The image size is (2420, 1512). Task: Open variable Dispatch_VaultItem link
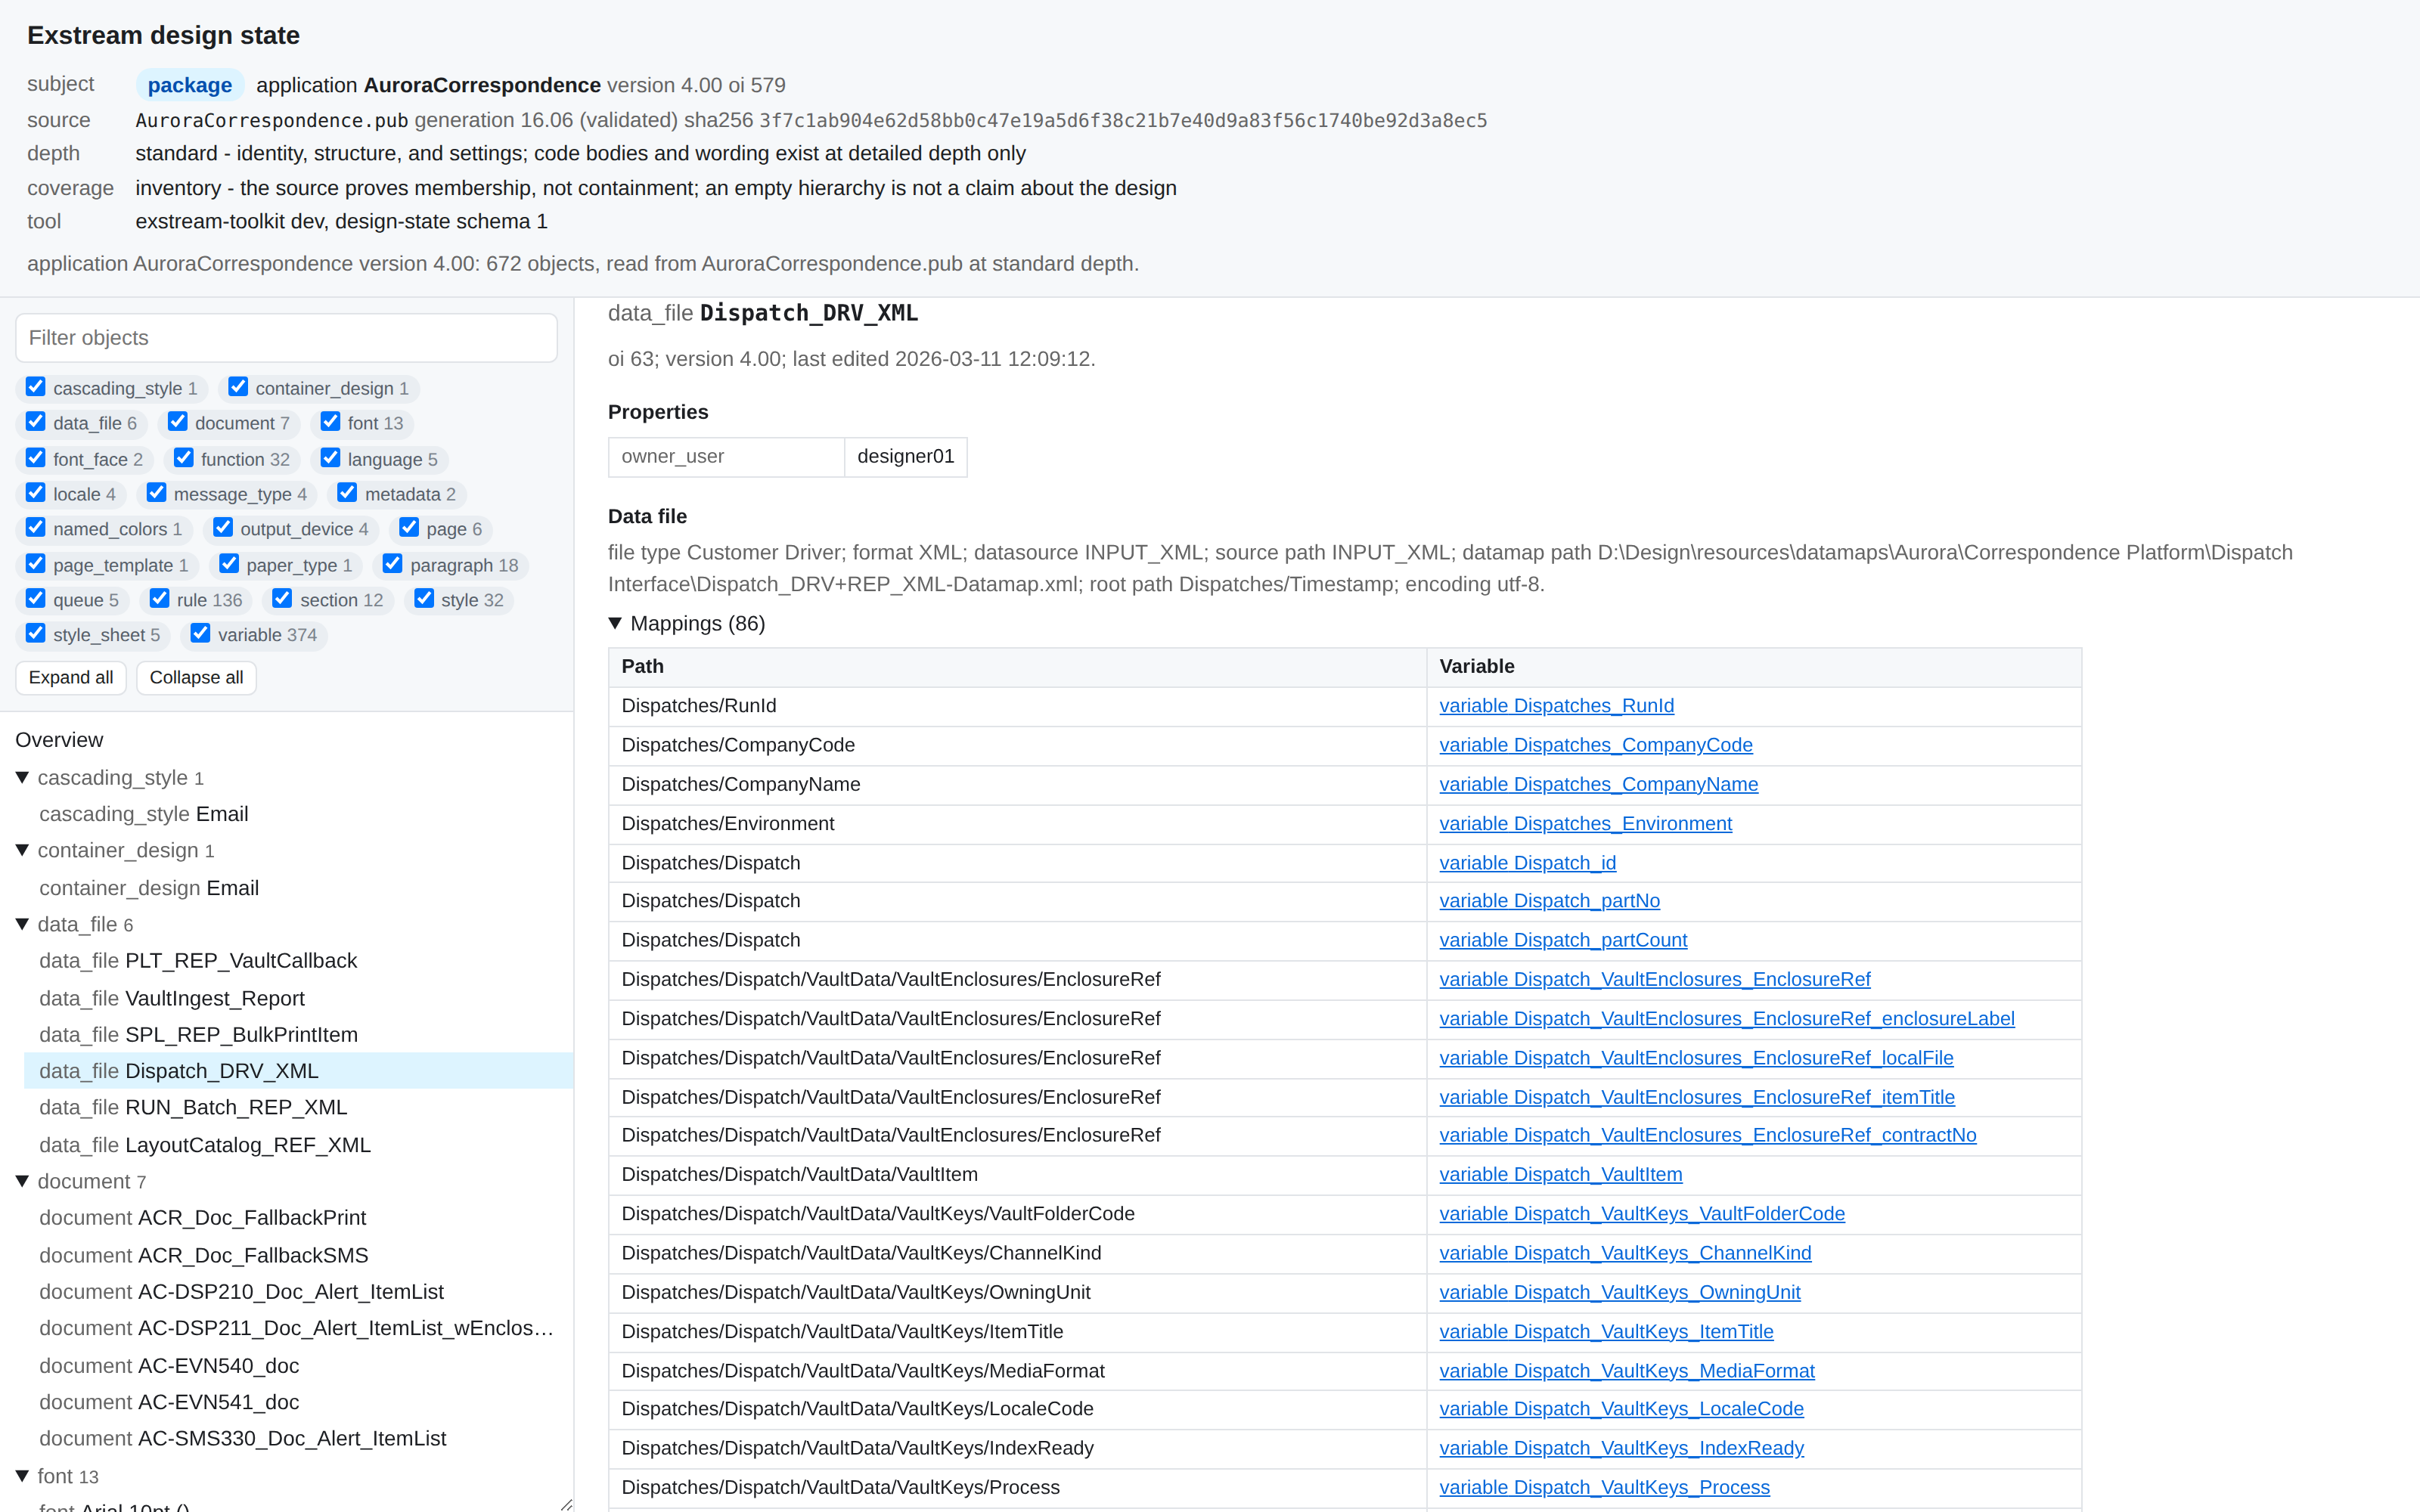1561,1174
